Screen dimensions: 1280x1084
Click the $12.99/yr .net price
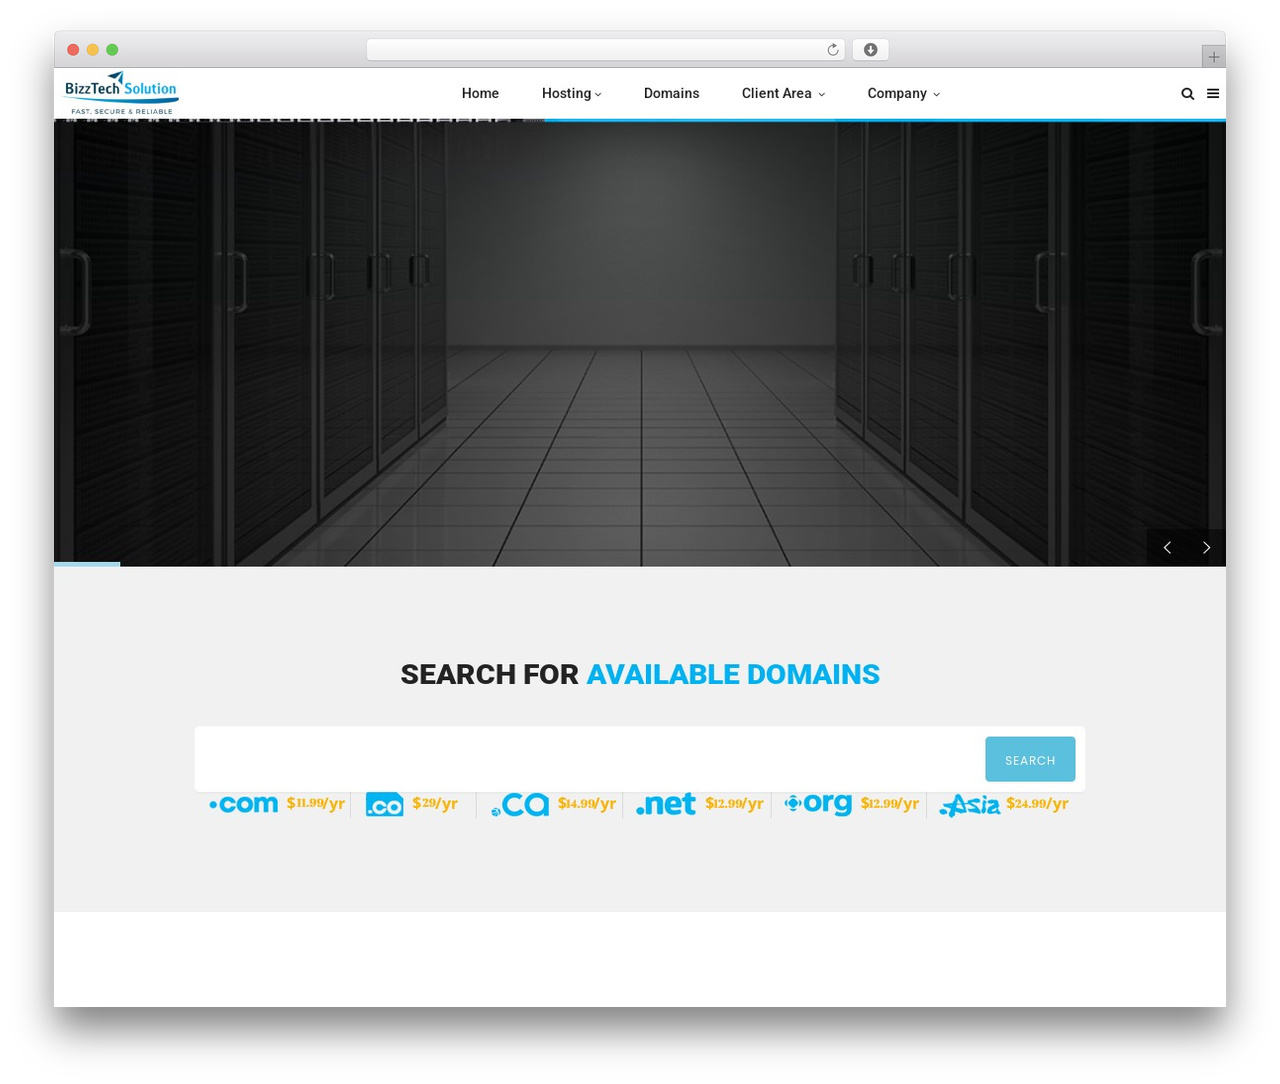(x=734, y=803)
